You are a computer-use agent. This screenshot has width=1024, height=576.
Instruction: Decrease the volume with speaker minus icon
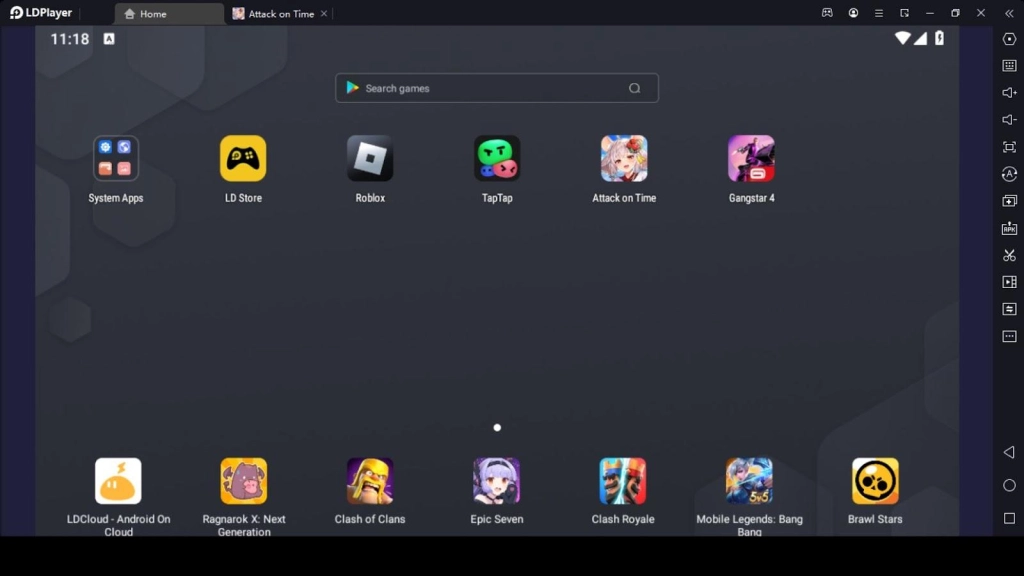pyautogui.click(x=1009, y=120)
